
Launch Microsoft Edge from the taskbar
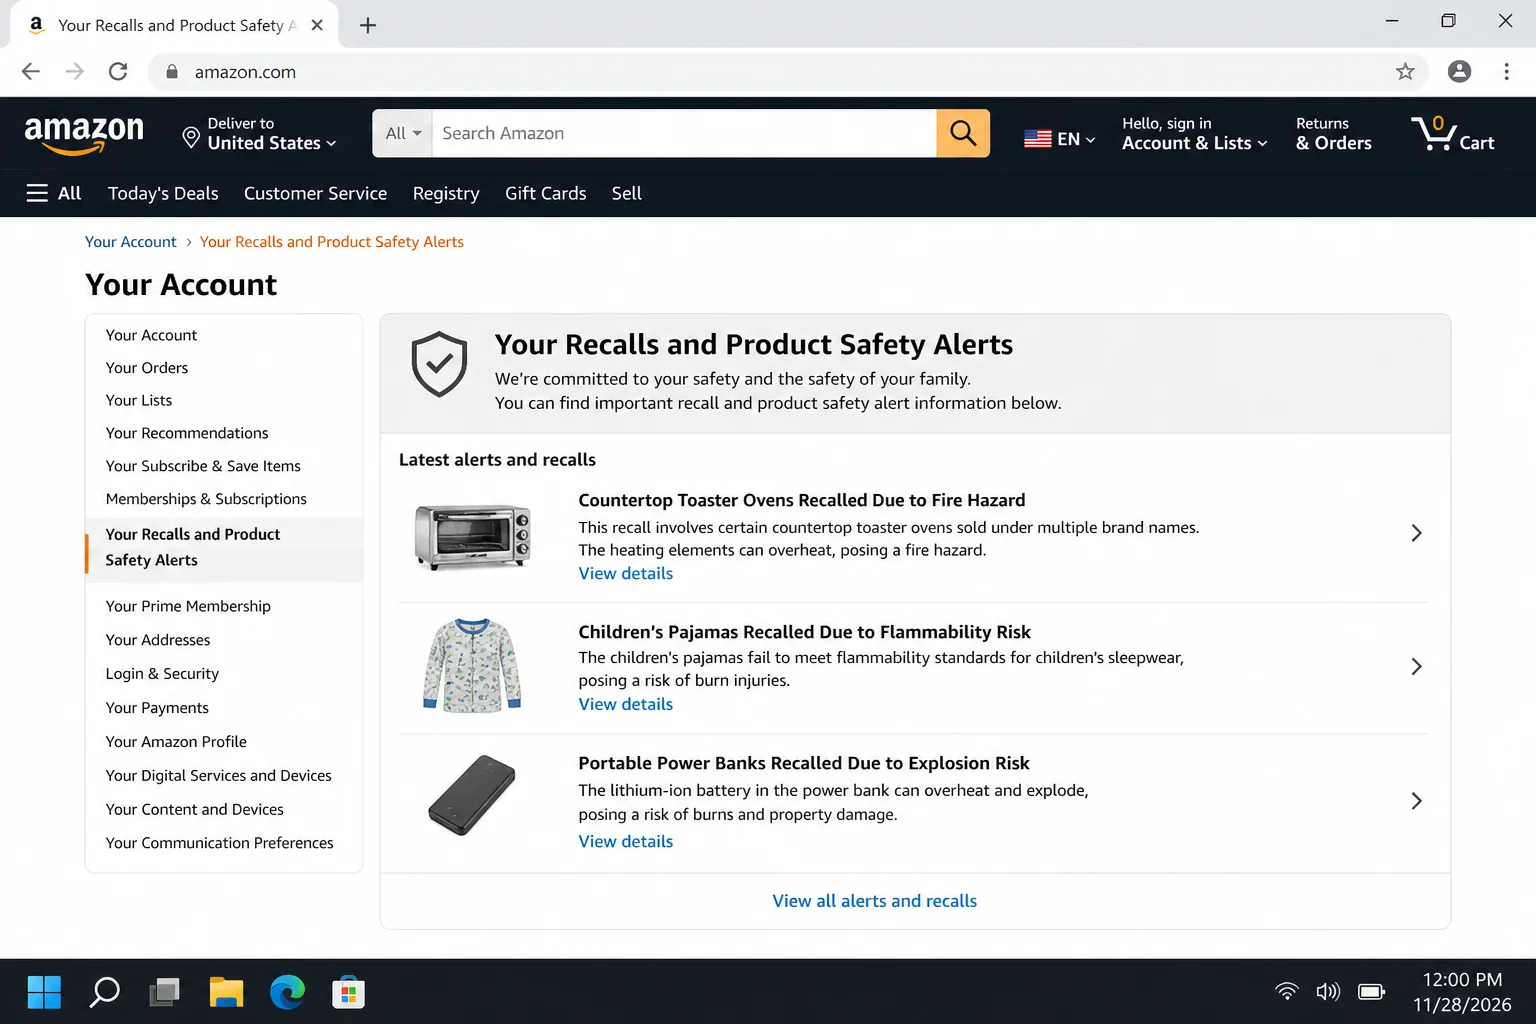click(287, 992)
